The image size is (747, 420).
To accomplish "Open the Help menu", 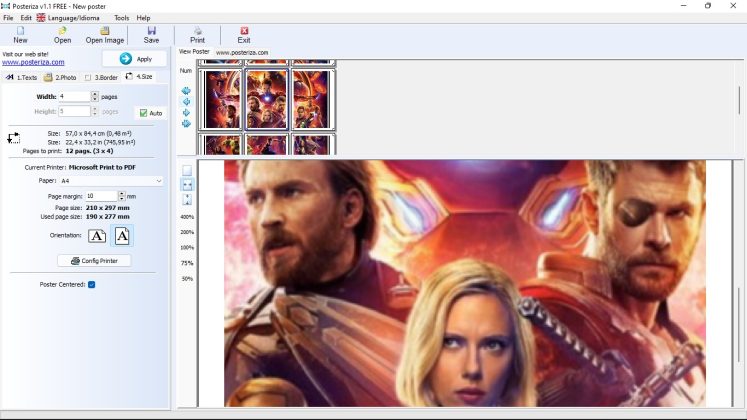I will pyautogui.click(x=143, y=18).
